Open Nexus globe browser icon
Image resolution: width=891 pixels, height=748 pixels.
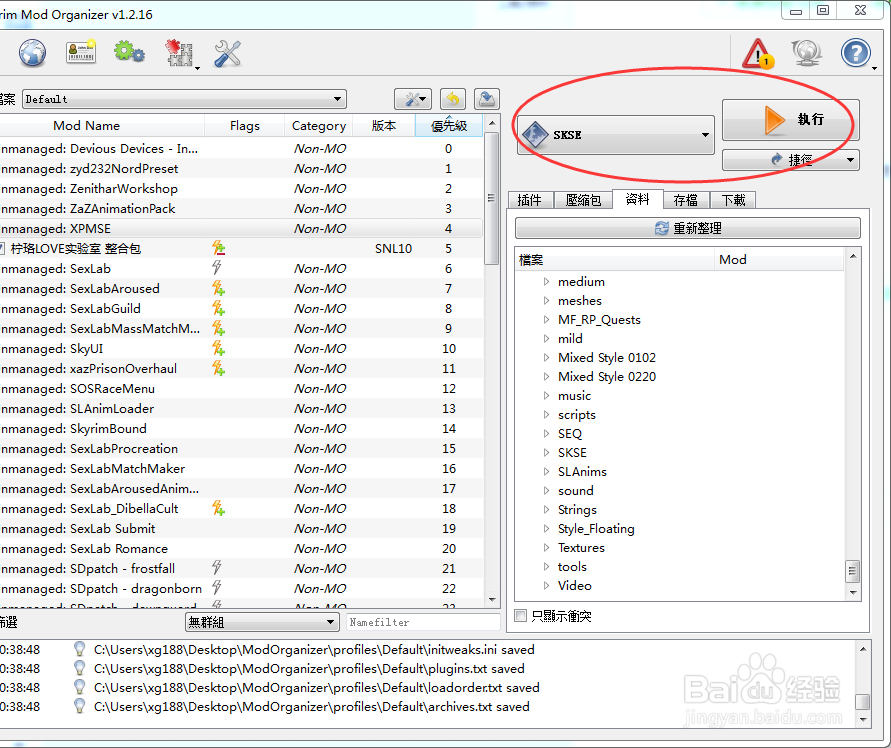point(32,53)
